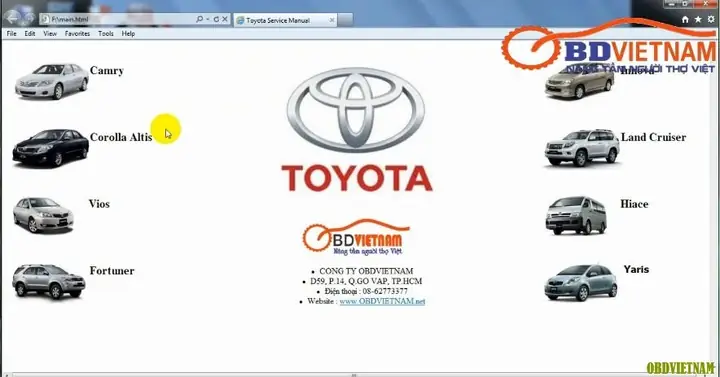Click the address line D59, P.14, Q.GO VAP
The image size is (720, 377).
(x=366, y=281)
